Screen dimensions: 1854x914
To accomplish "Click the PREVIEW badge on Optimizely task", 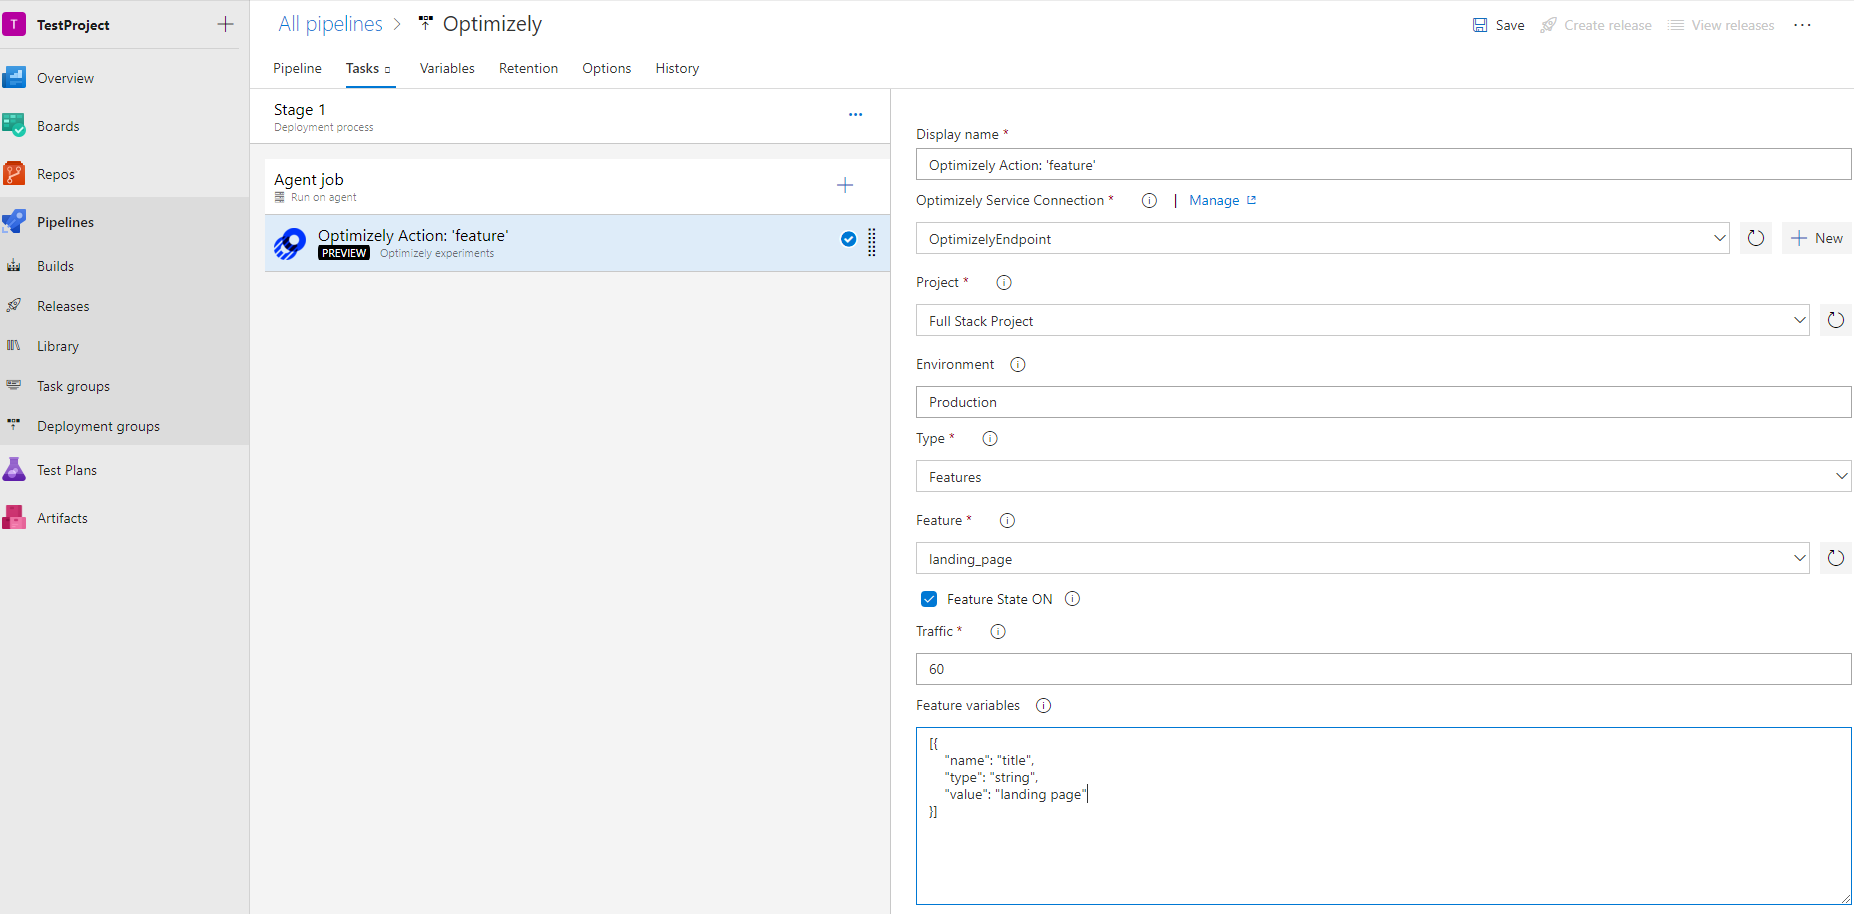I will click(x=344, y=254).
